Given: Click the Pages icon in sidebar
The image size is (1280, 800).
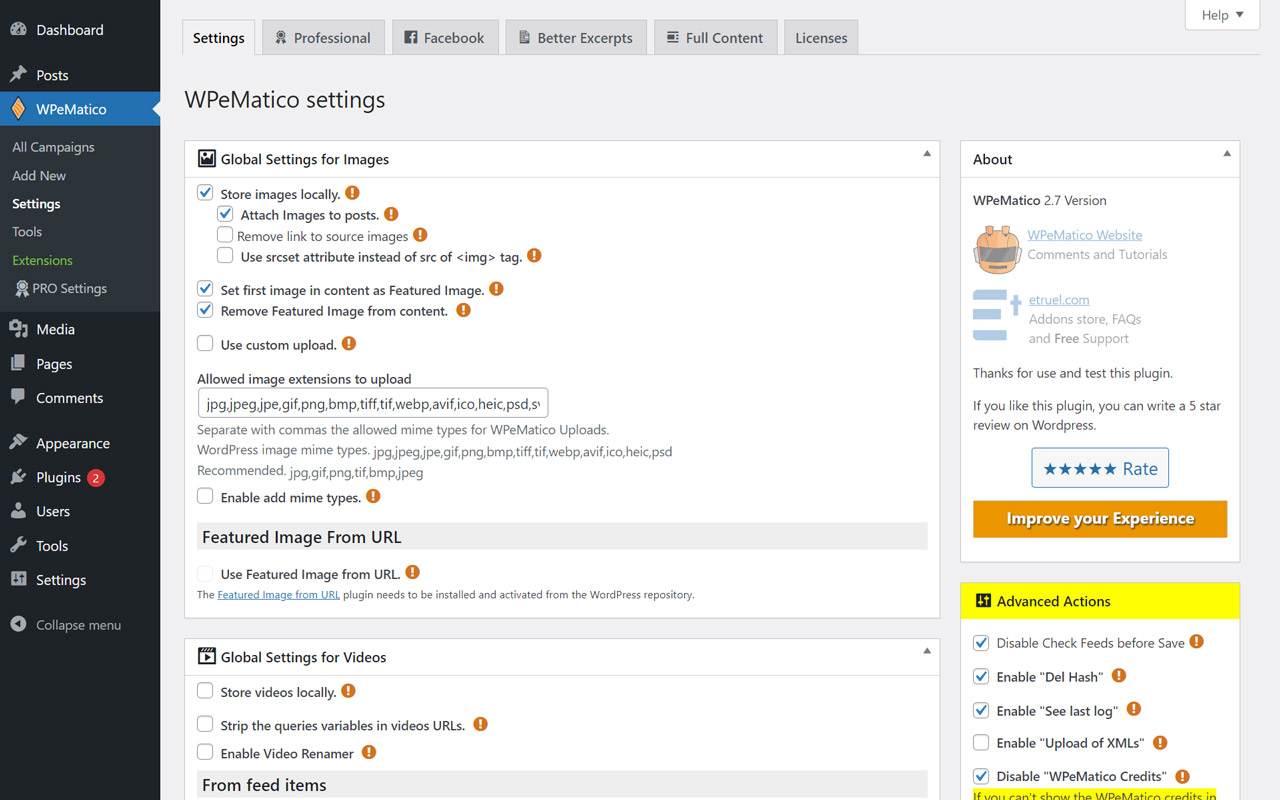Looking at the screenshot, I should [x=18, y=364].
